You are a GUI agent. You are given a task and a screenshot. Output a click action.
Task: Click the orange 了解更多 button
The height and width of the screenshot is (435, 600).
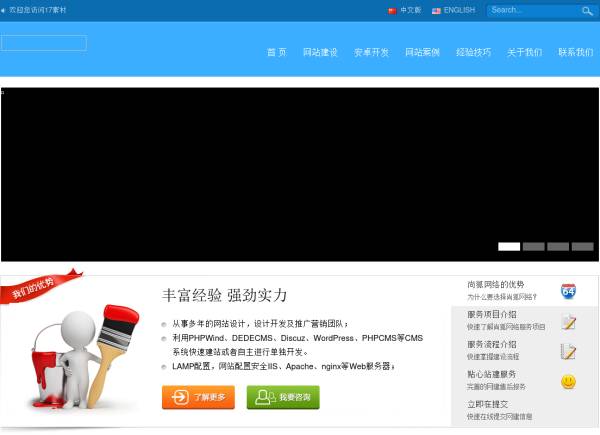click(x=198, y=397)
